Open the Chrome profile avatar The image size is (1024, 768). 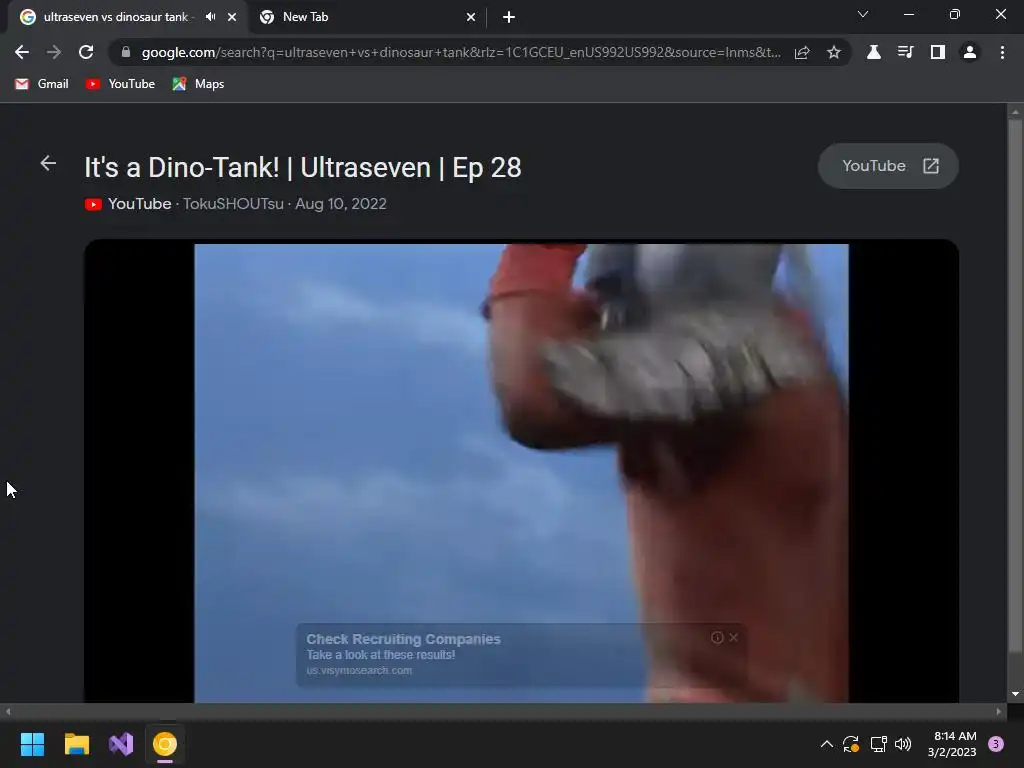[x=970, y=52]
